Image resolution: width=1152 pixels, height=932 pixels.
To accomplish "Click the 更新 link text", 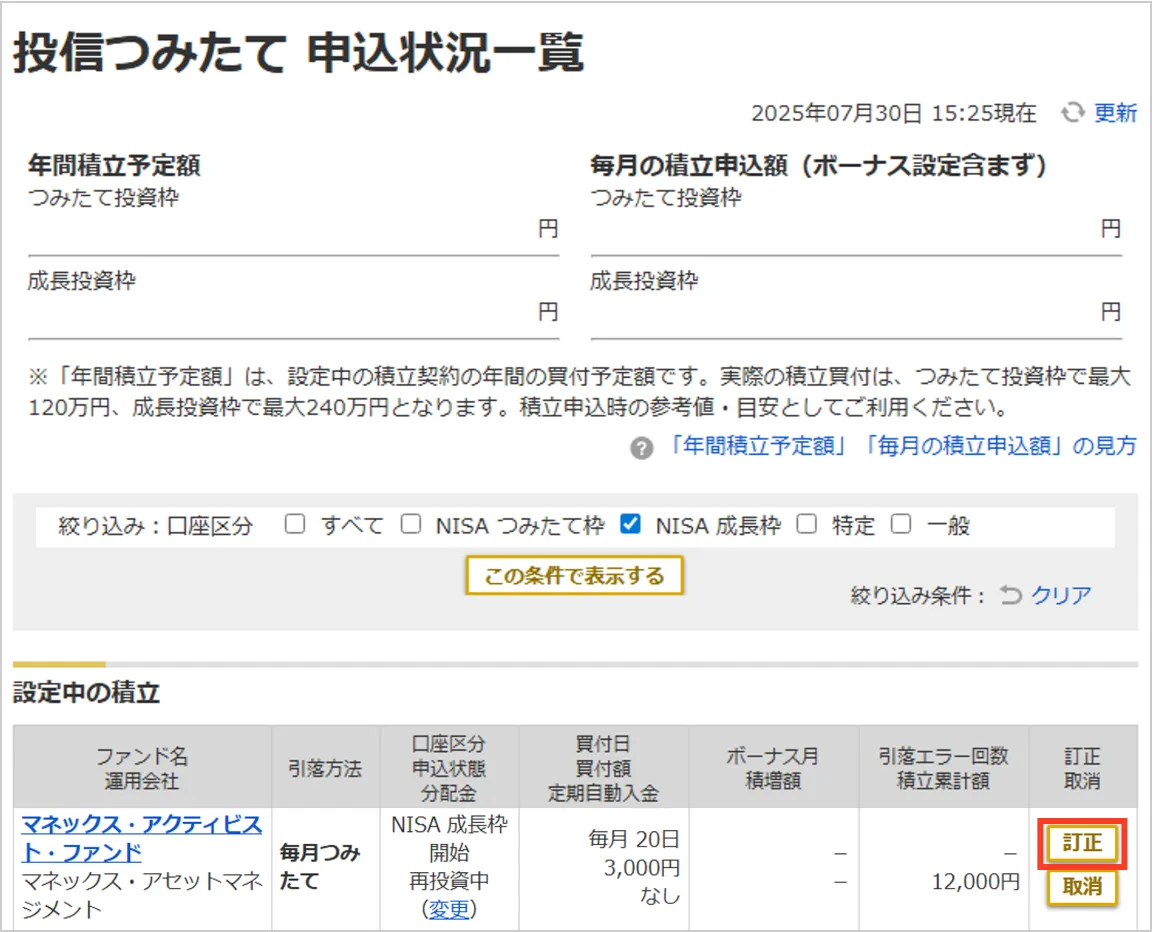I will pyautogui.click(x=1115, y=113).
